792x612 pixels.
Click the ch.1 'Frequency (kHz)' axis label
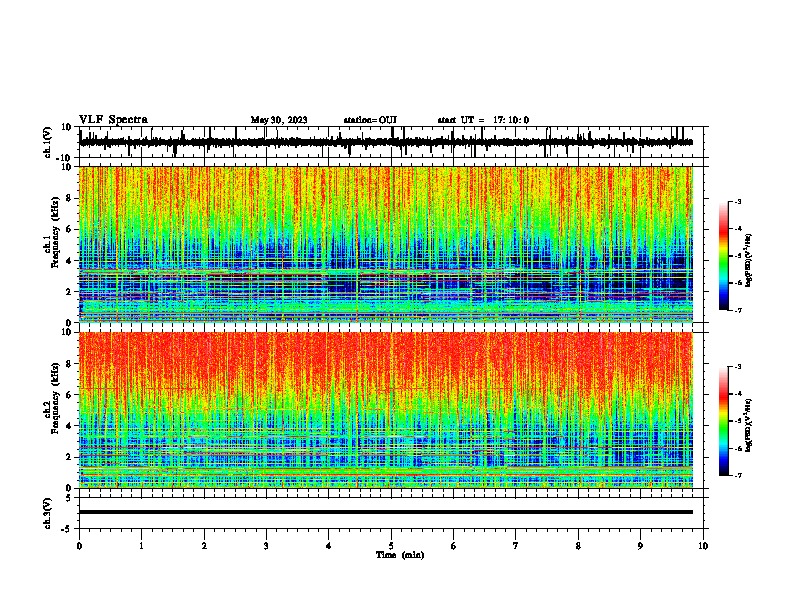[x=55, y=232]
